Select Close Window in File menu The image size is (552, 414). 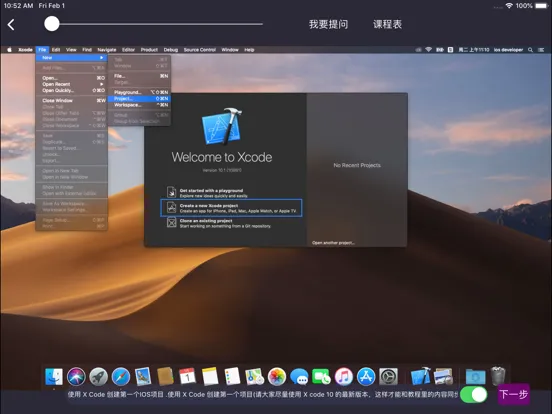click(71, 100)
